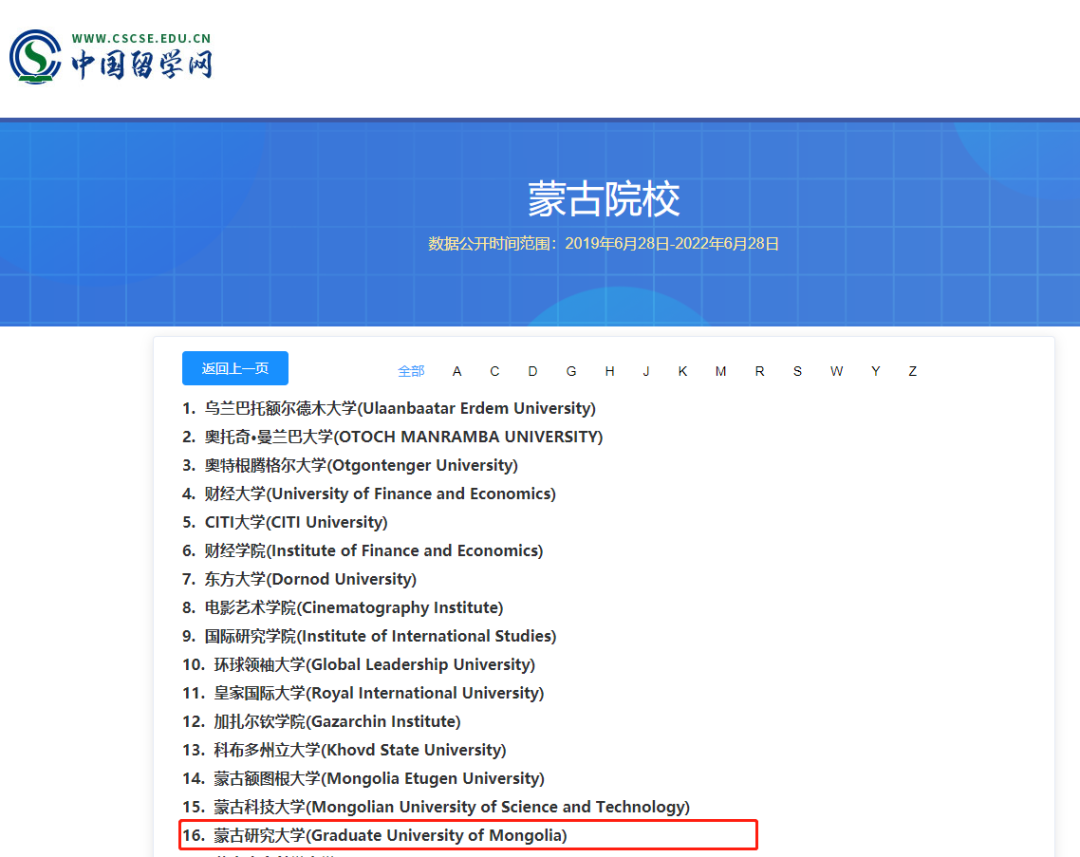Filter universities by letter D
This screenshot has width=1080, height=857.
click(532, 371)
